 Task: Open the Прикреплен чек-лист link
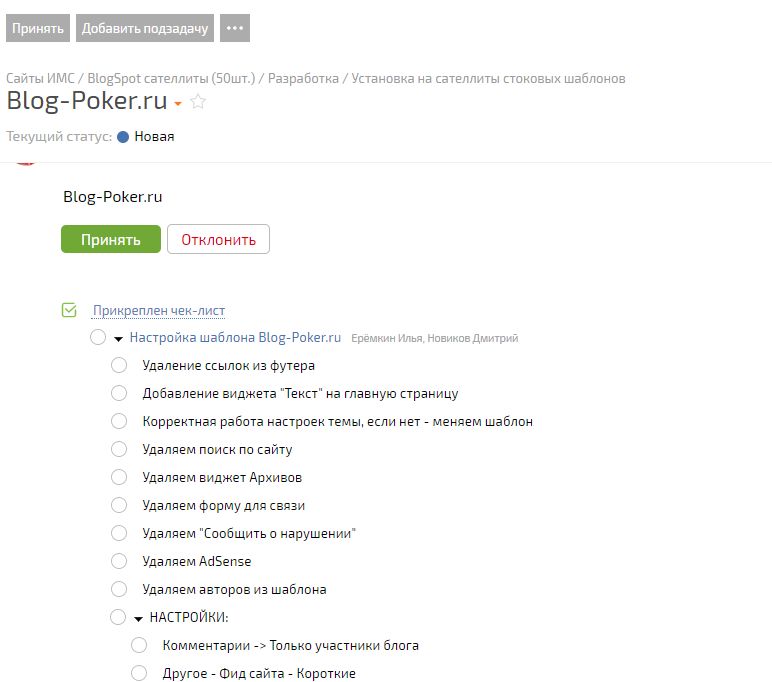(159, 311)
